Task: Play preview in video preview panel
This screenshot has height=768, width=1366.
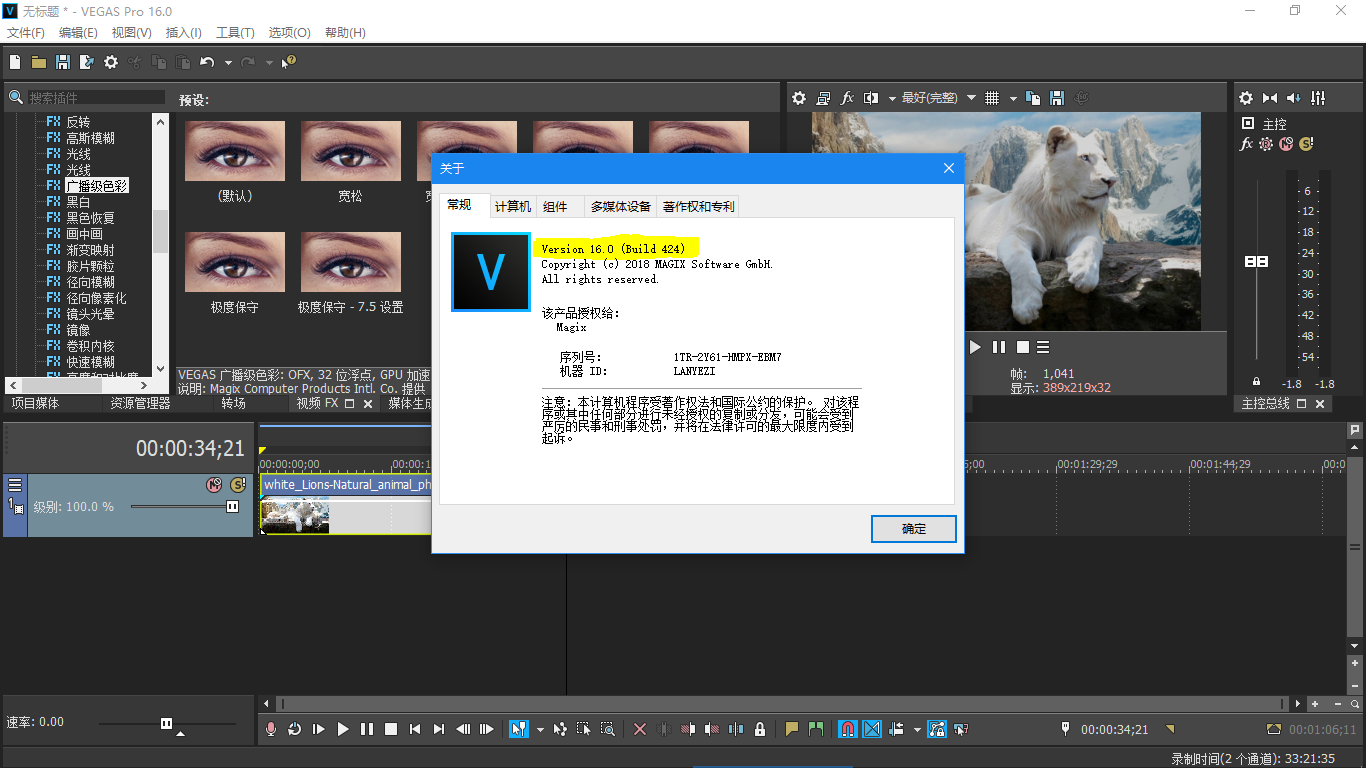Action: tap(976, 347)
